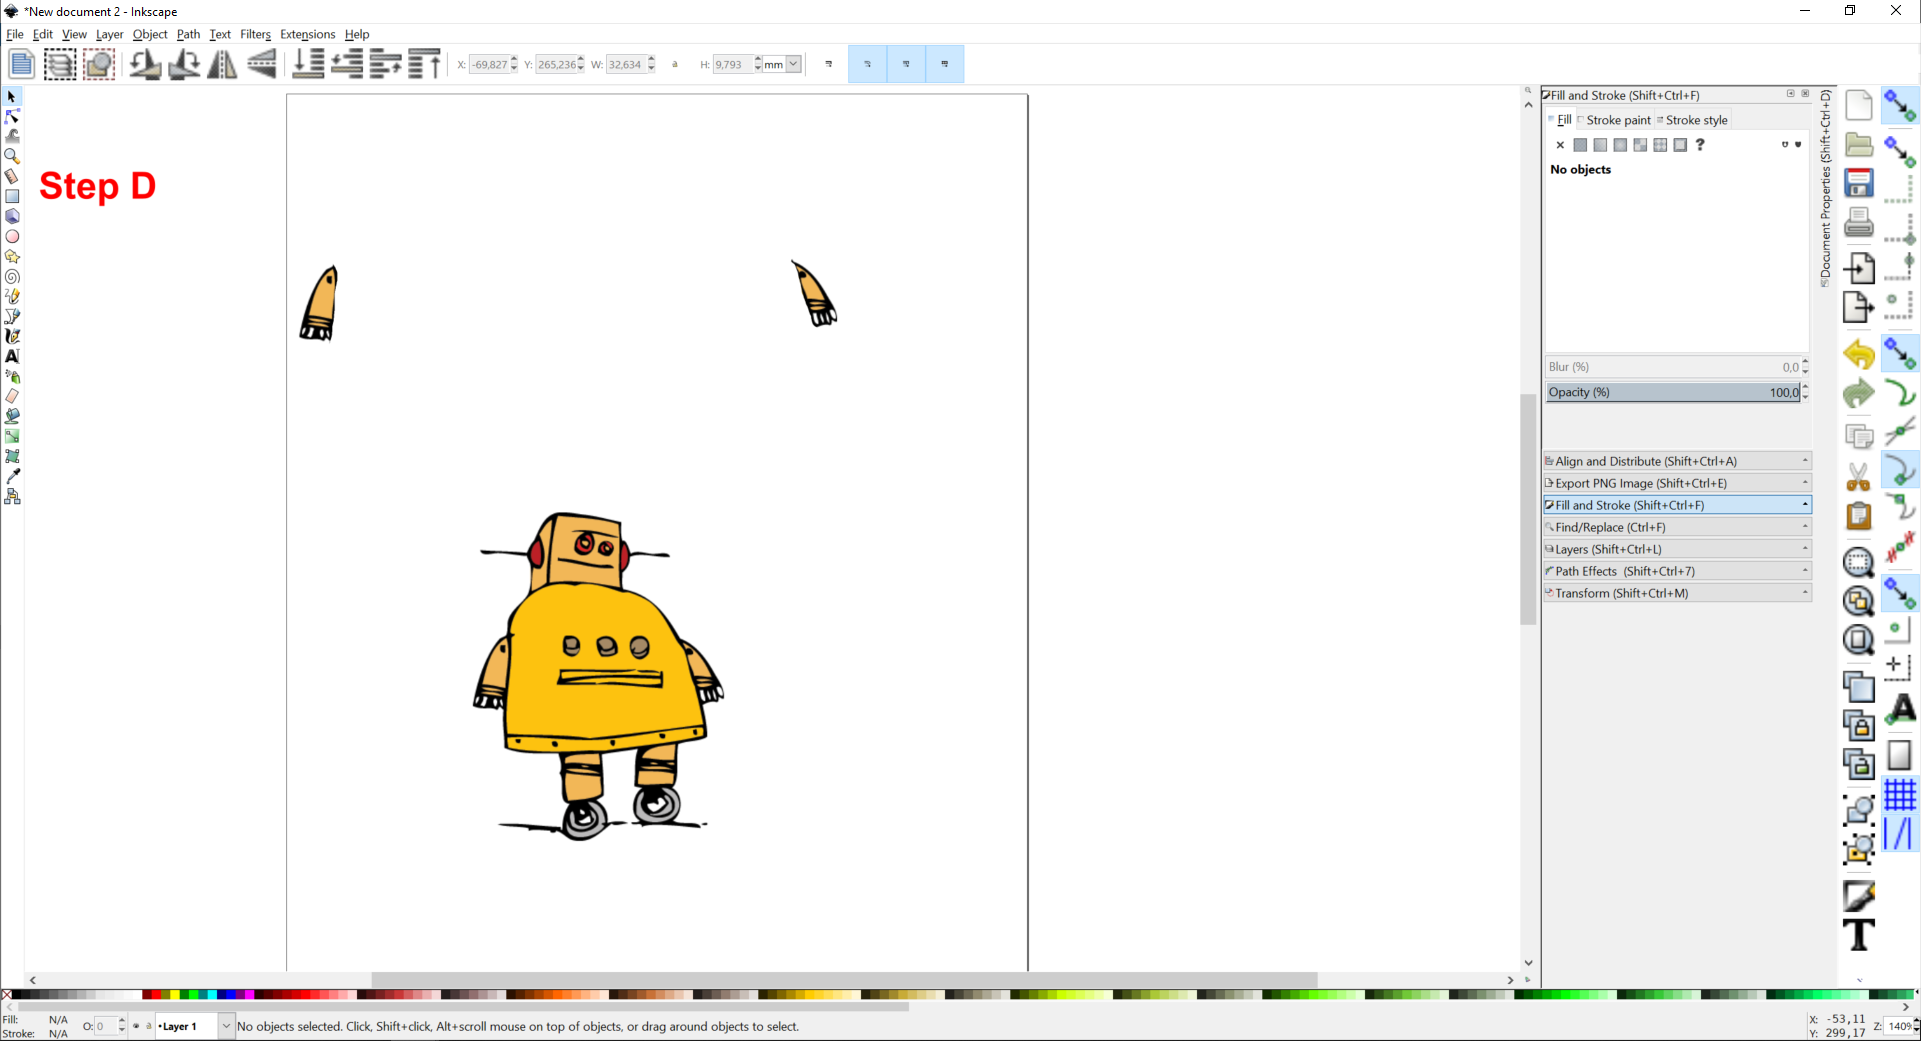Toggle snapping to bounding boxes
The image size is (1921, 1041).
(1900, 150)
